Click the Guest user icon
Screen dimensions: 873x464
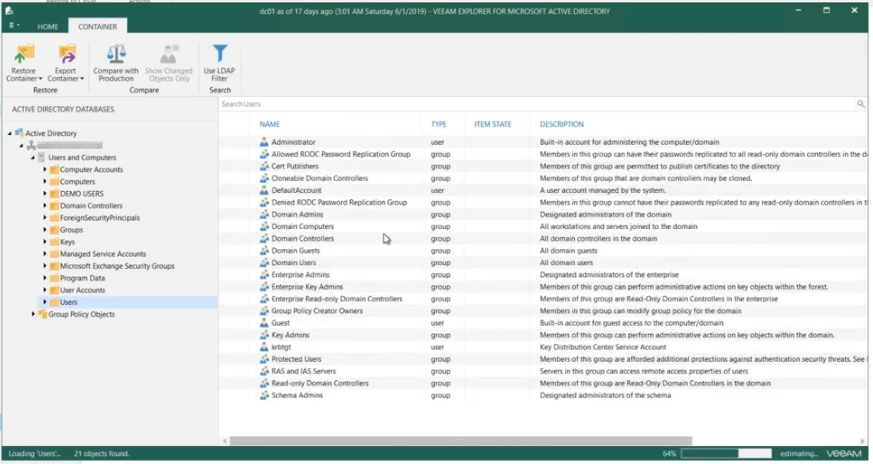point(264,323)
